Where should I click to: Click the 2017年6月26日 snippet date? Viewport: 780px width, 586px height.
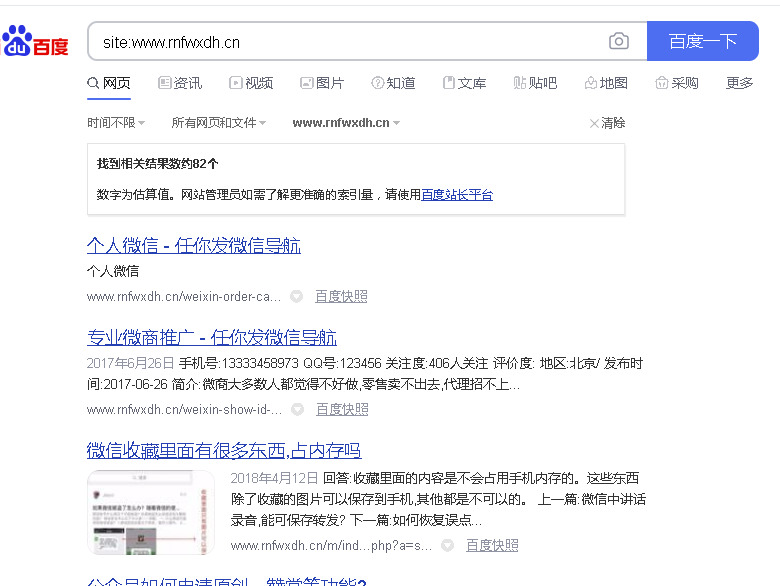click(130, 363)
